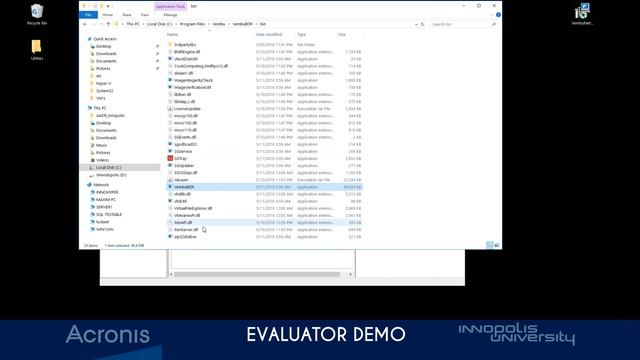640x360 pixels.
Task: Open the View ribbon tab
Action: click(x=144, y=15)
